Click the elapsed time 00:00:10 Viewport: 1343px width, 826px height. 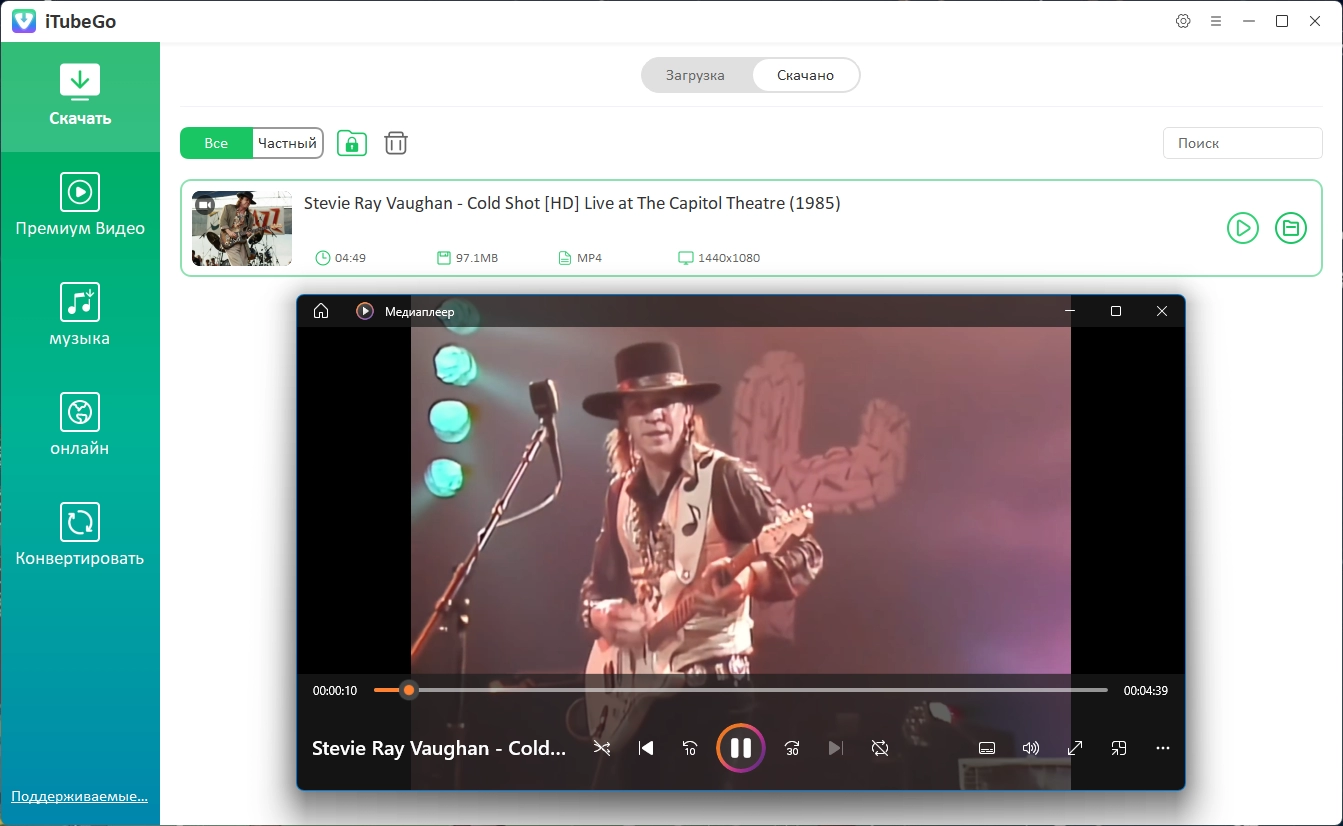[x=335, y=690]
